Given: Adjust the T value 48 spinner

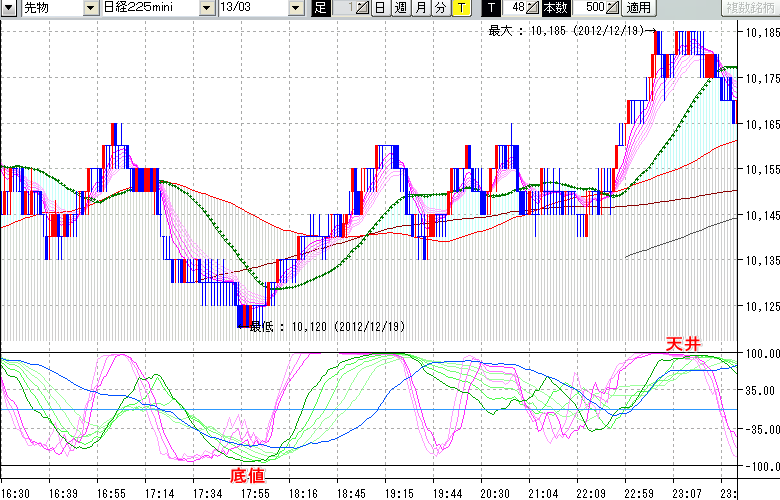Looking at the screenshot, I should (532, 8).
